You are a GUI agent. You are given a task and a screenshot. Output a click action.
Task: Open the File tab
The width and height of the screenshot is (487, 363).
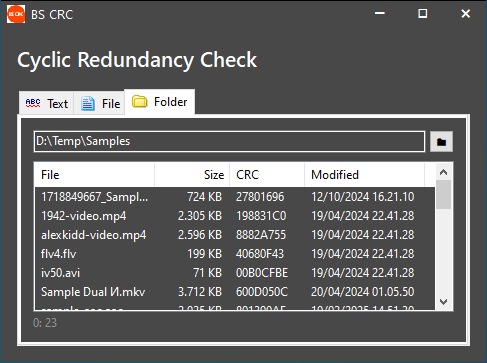tap(99, 103)
